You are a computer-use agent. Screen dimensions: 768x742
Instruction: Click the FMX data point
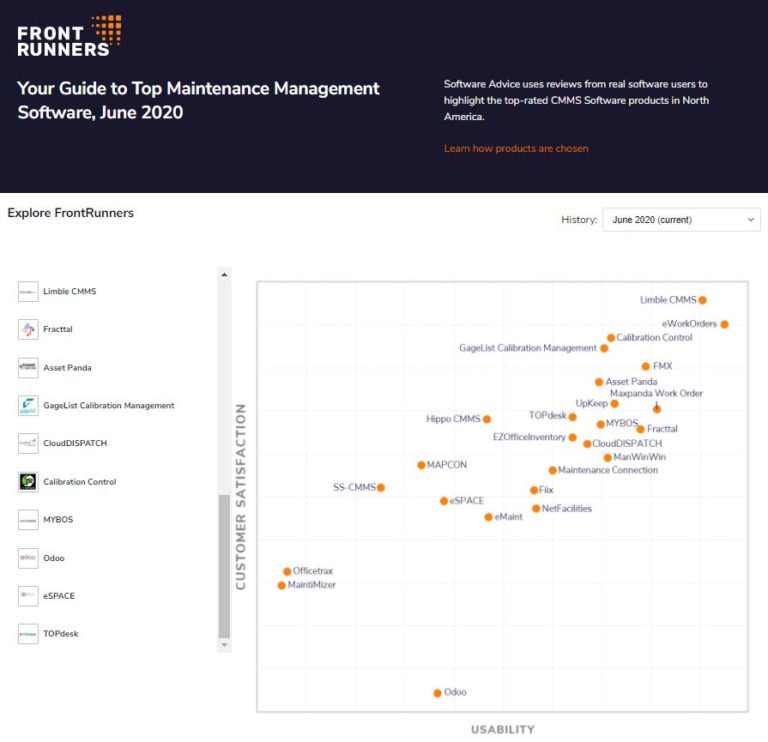tap(646, 366)
